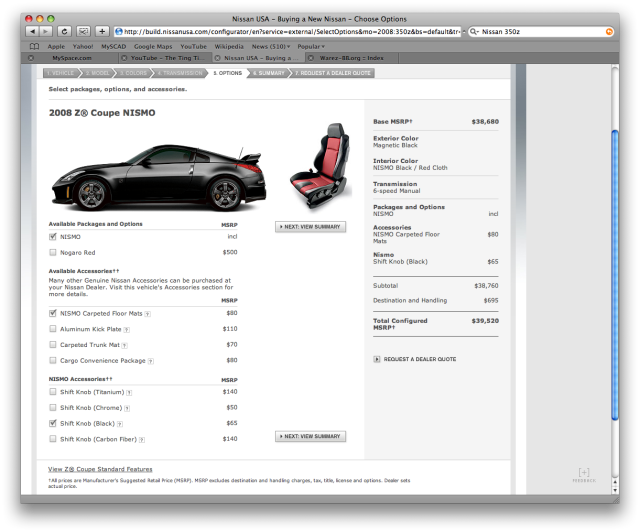
Task: Check the Aluminum Kick Plate accessory
Action: [x=53, y=329]
